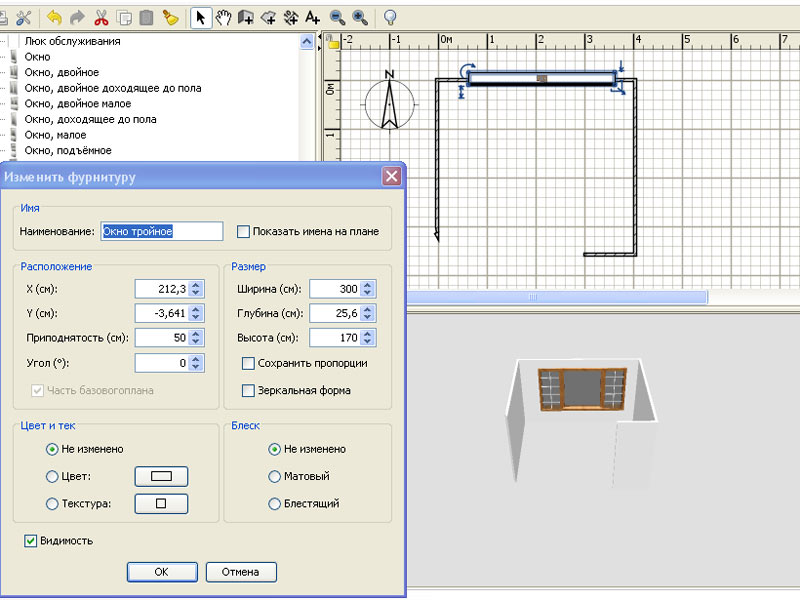Screen dimensions: 800x600
Task: Open the Цвет color picker button
Action: (161, 477)
